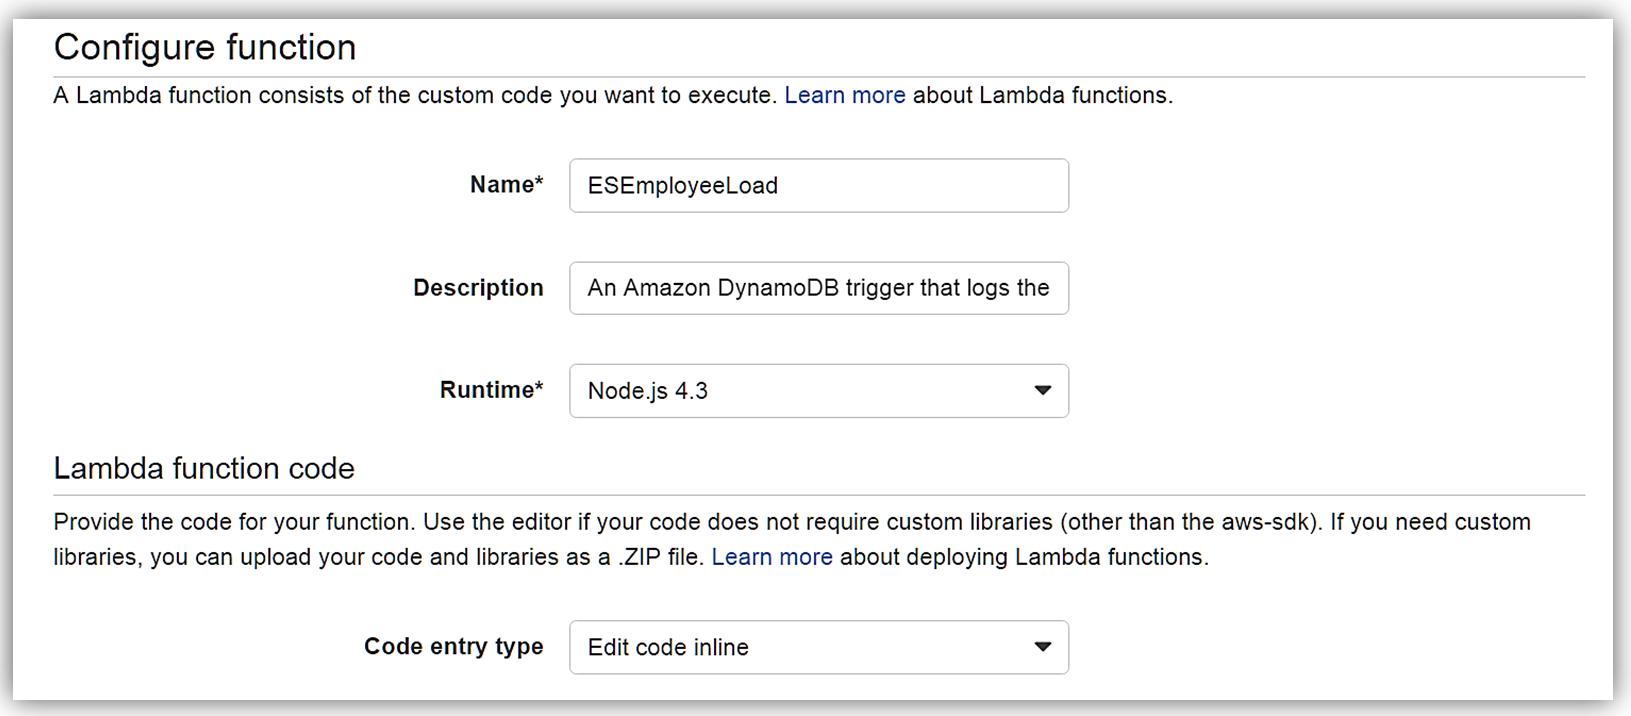Click the Description field label
The width and height of the screenshot is (1631, 716).
(x=478, y=288)
